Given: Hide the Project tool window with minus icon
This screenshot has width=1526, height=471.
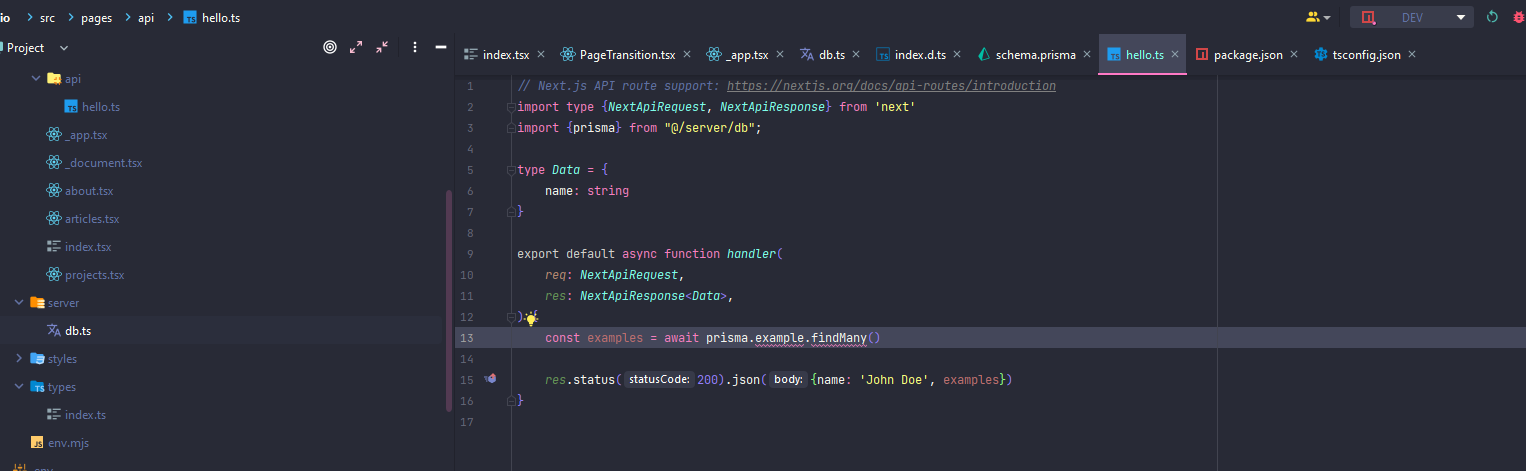Looking at the screenshot, I should (x=440, y=47).
